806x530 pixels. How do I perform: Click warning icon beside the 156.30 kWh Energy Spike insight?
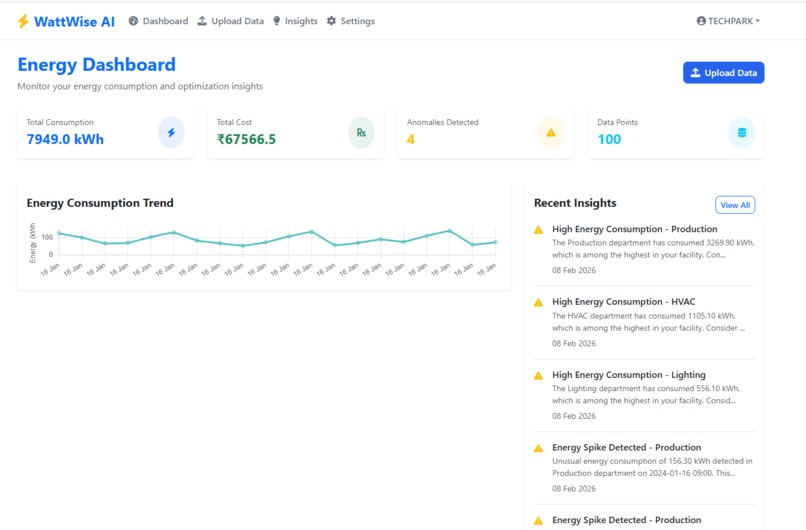(x=538, y=448)
